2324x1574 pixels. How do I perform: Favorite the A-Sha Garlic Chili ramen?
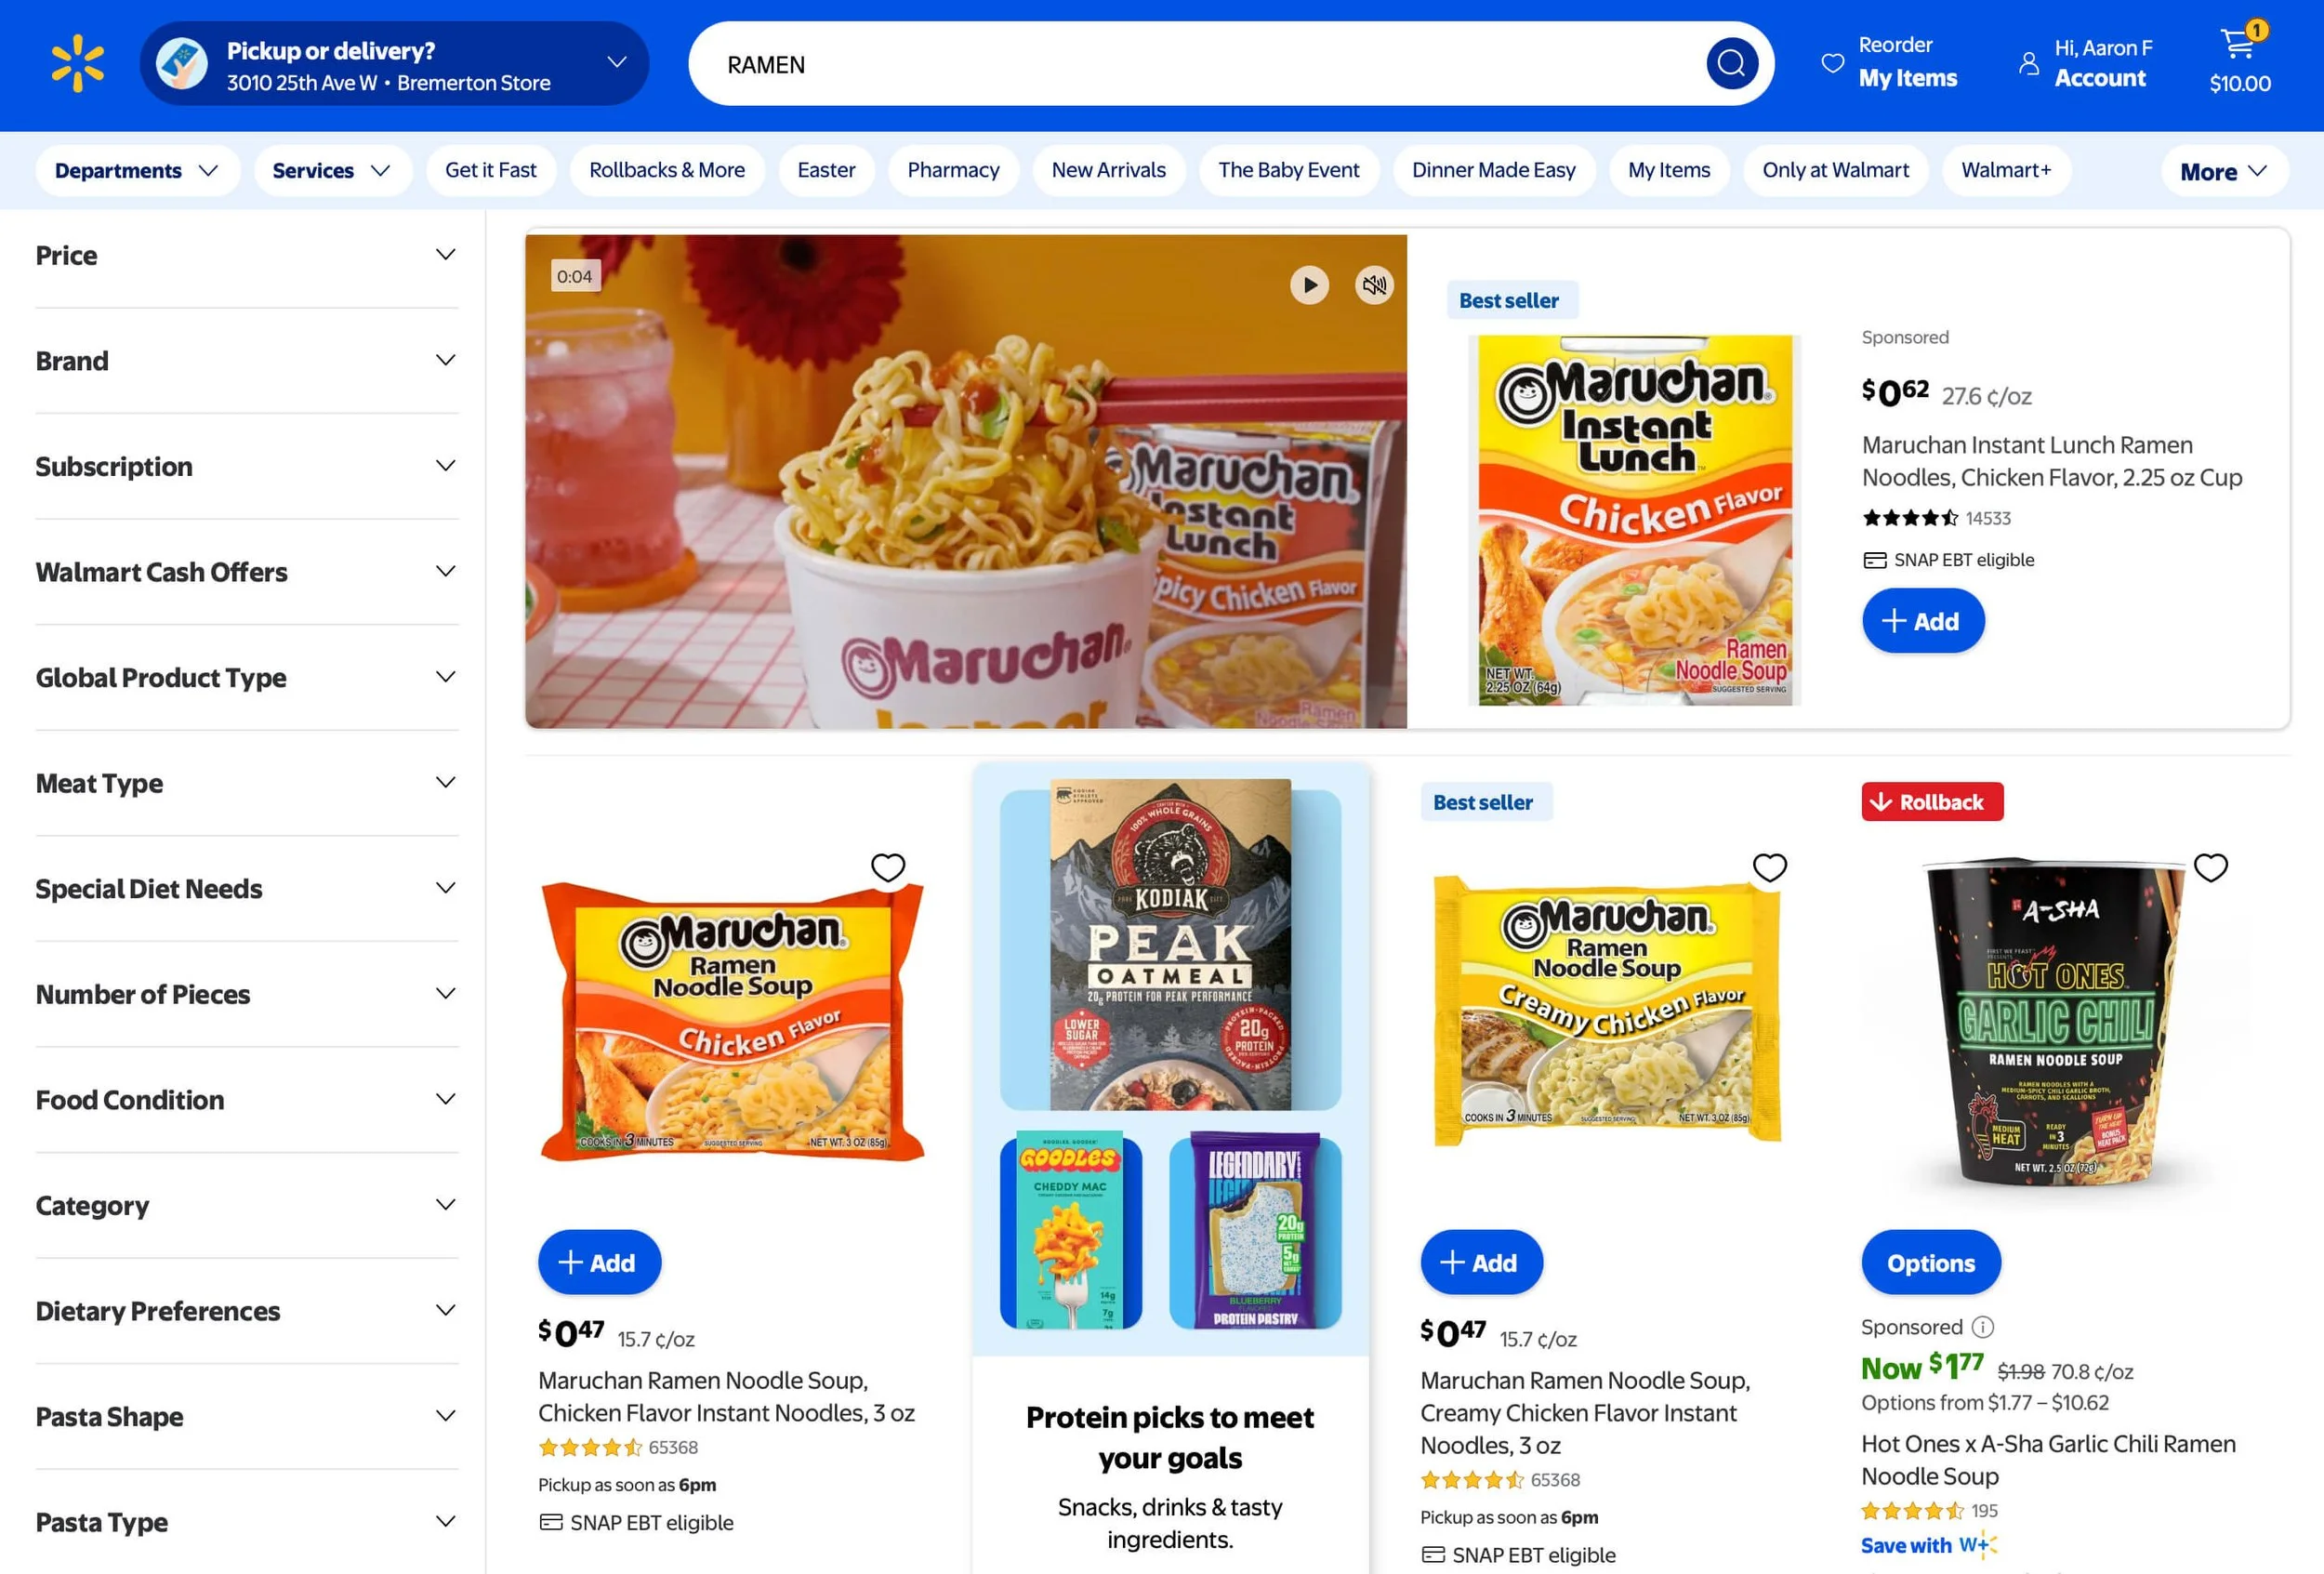click(x=2210, y=867)
